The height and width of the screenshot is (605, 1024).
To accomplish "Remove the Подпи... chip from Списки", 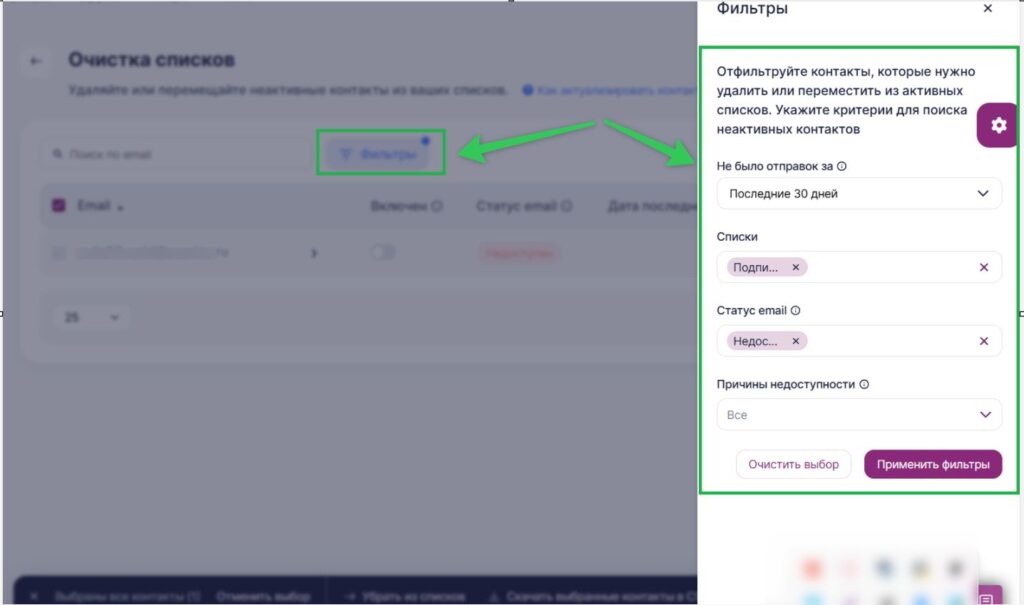I will click(795, 267).
